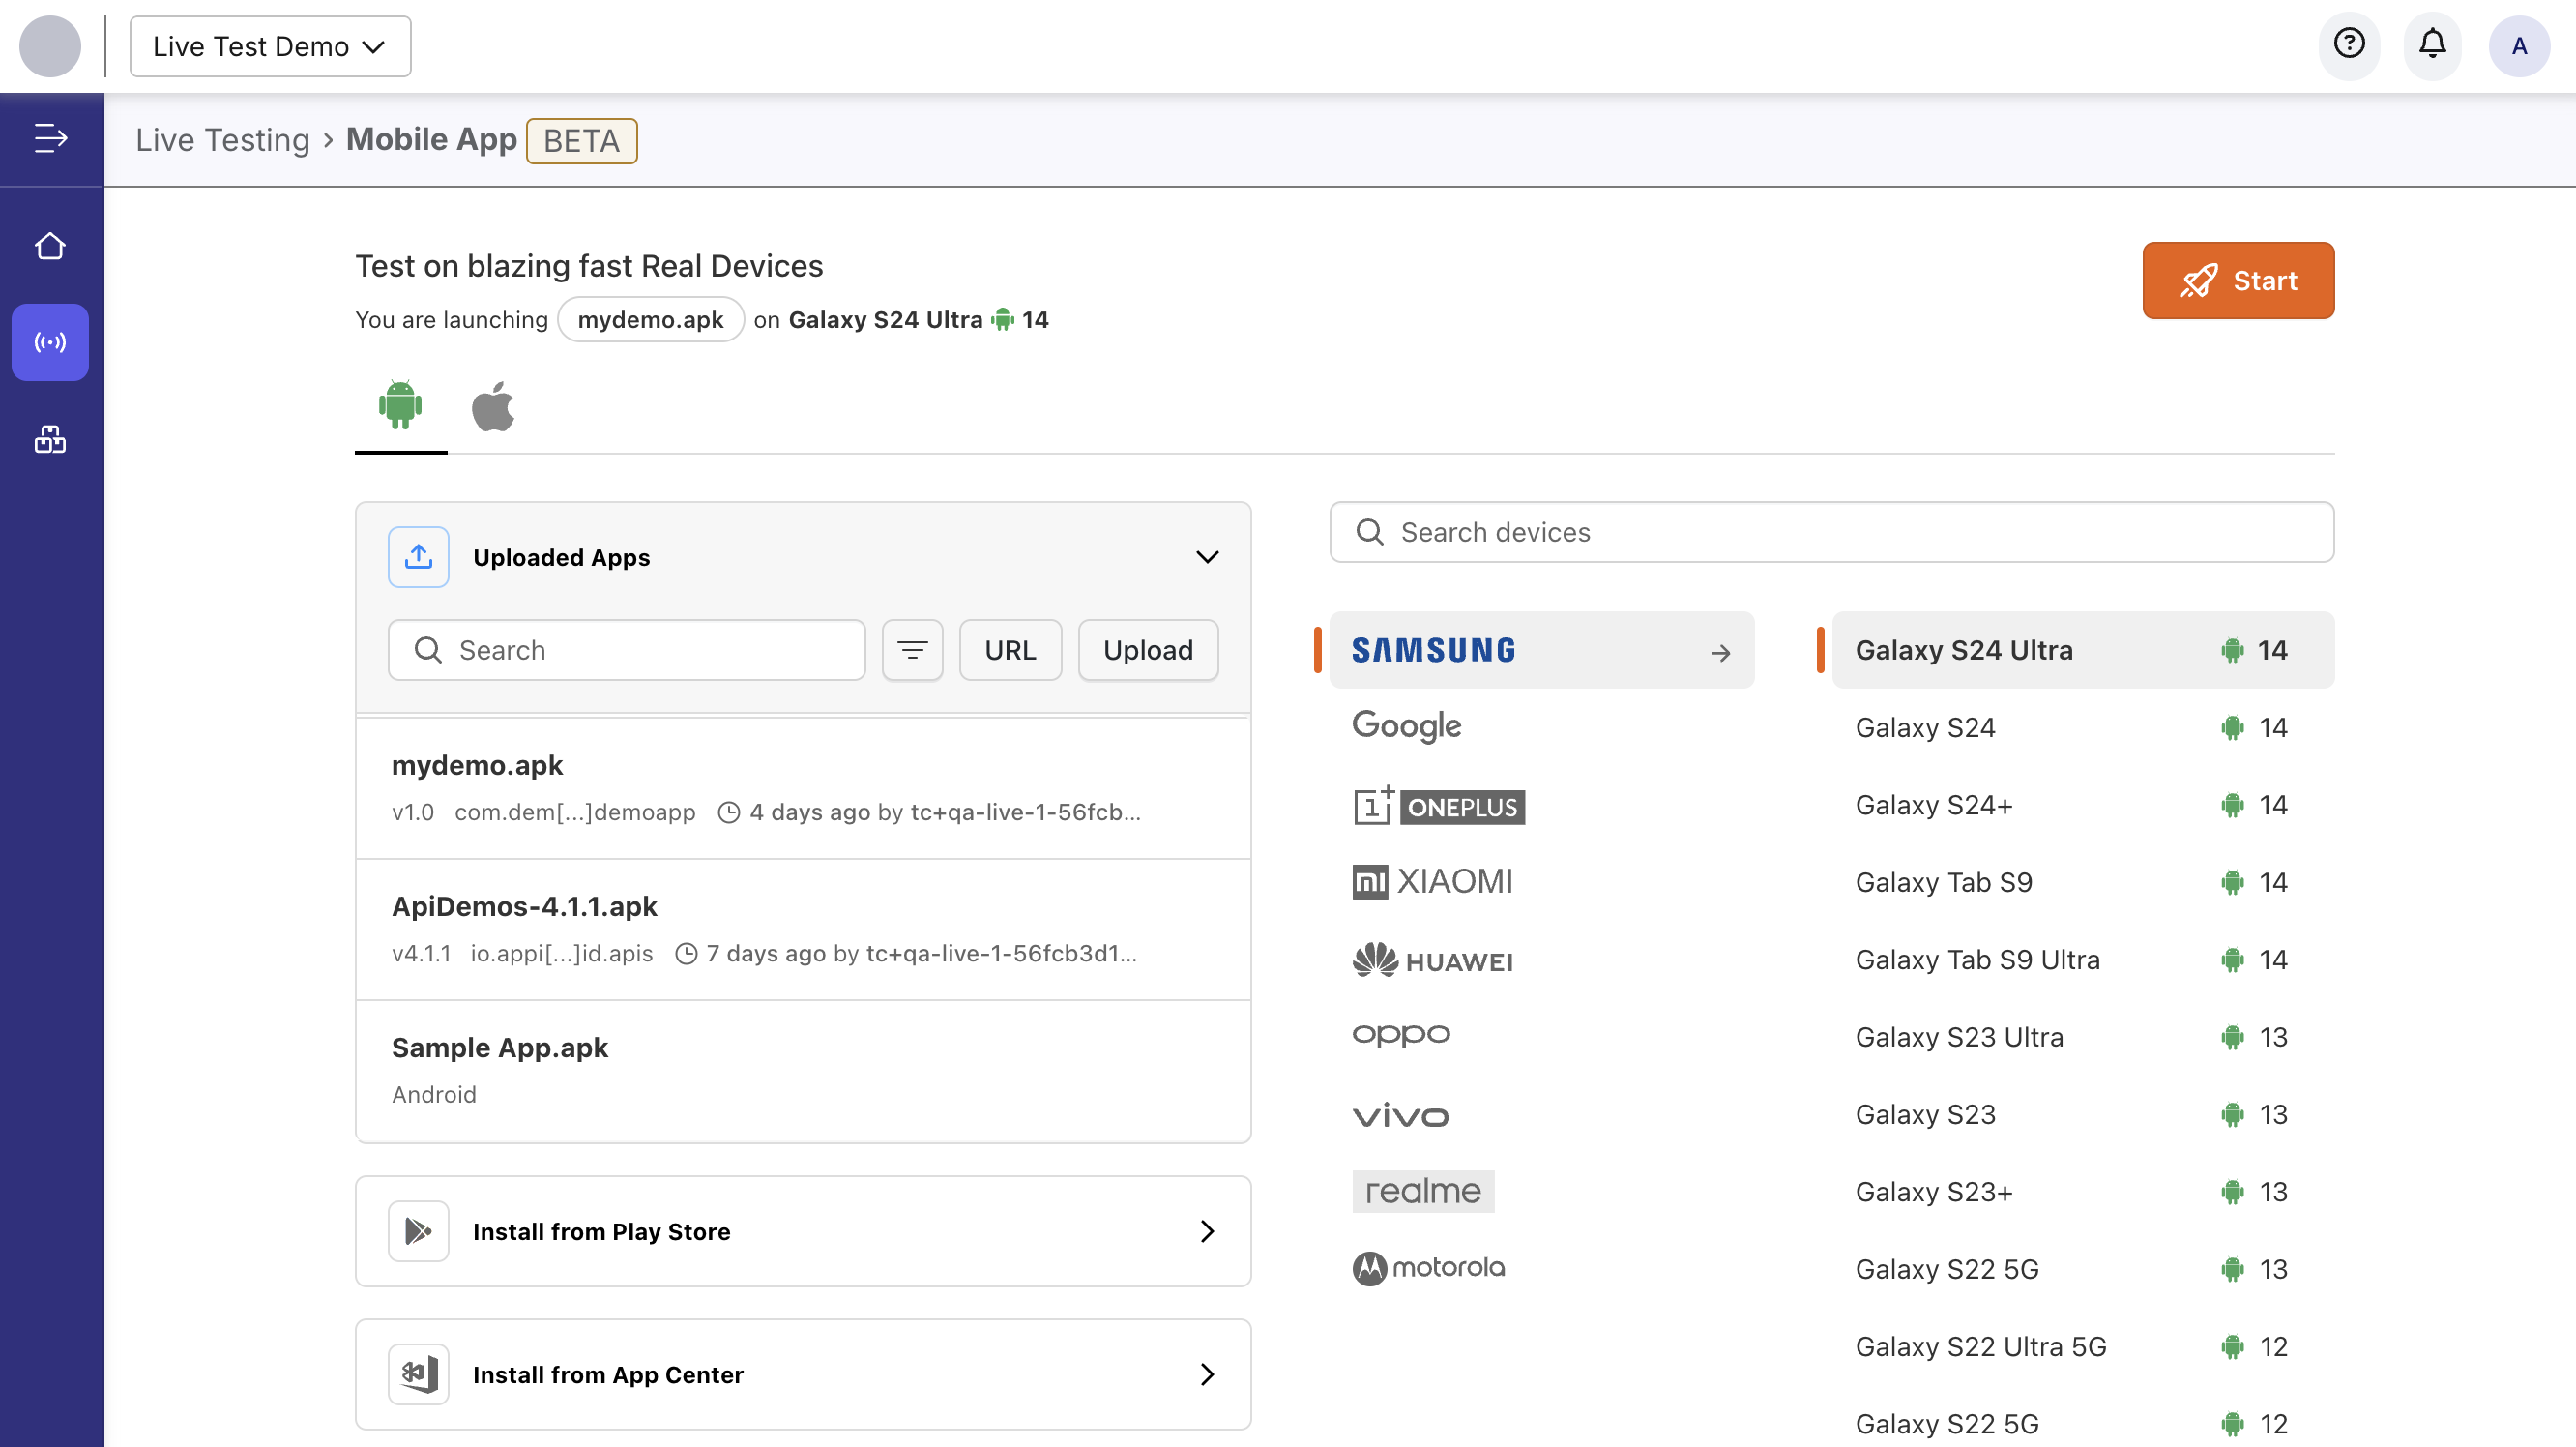Screen dimensions: 2576x1447
Task: Select mydemo.apk from uploaded apps
Action: click(x=803, y=788)
